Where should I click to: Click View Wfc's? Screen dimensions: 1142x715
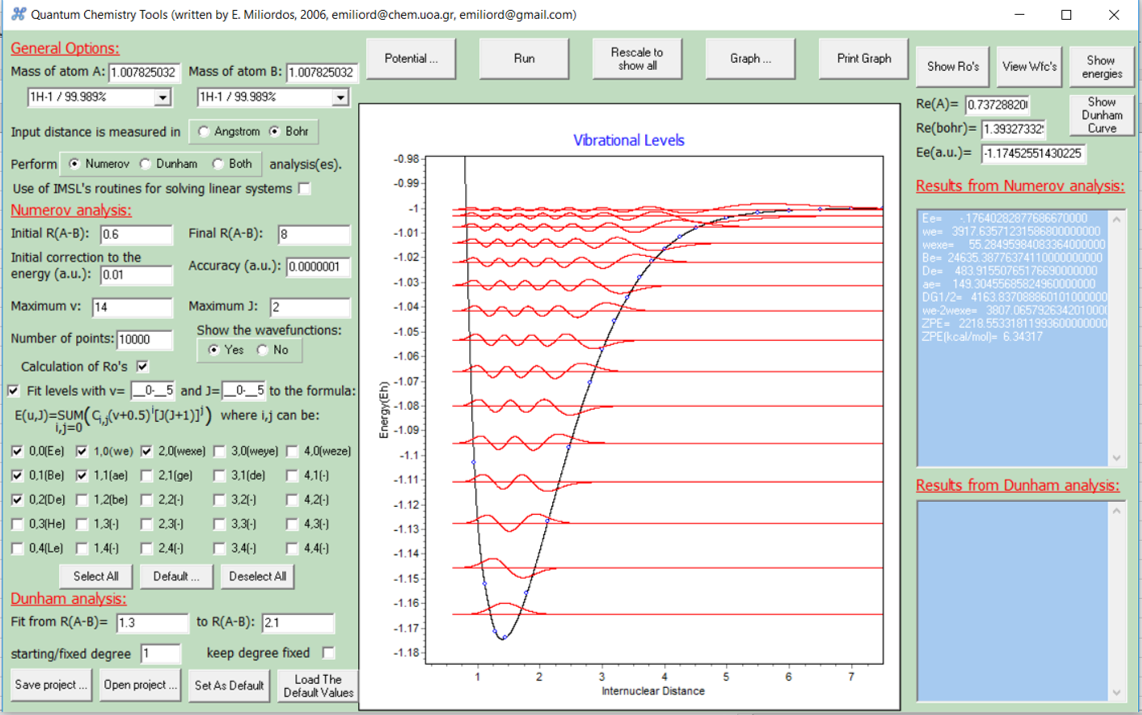[x=1026, y=67]
